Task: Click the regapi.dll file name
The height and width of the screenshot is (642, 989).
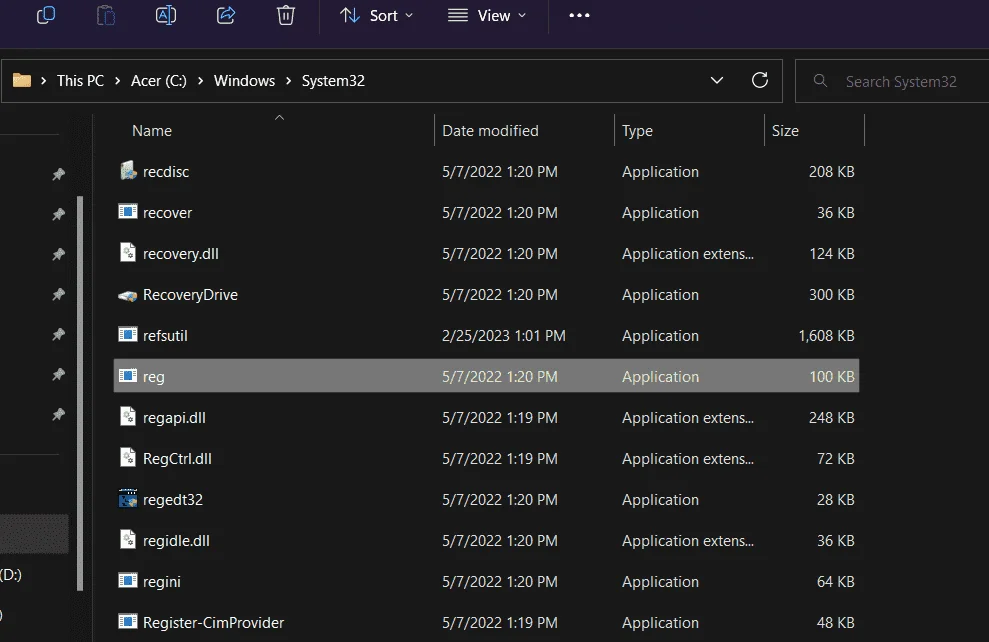Action: point(174,417)
